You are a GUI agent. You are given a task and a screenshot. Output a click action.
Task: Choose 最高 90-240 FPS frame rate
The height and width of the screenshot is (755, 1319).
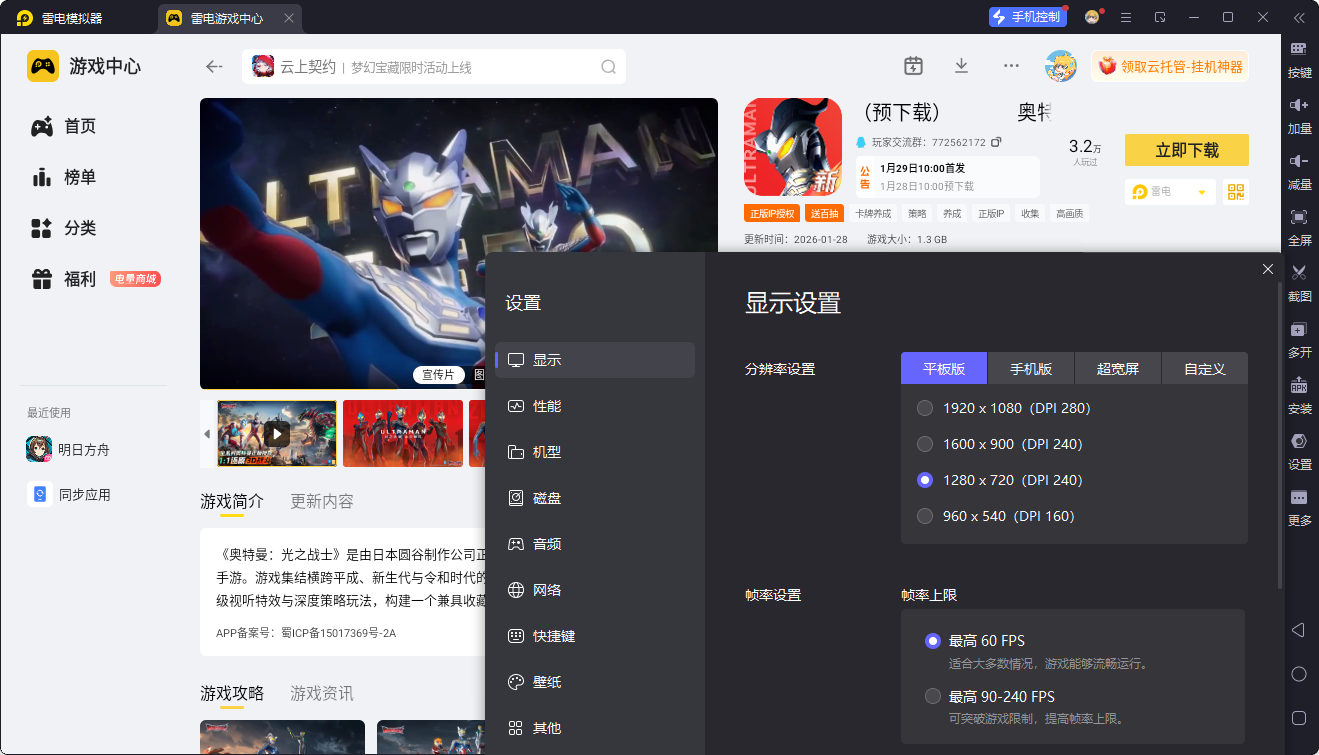click(x=933, y=696)
